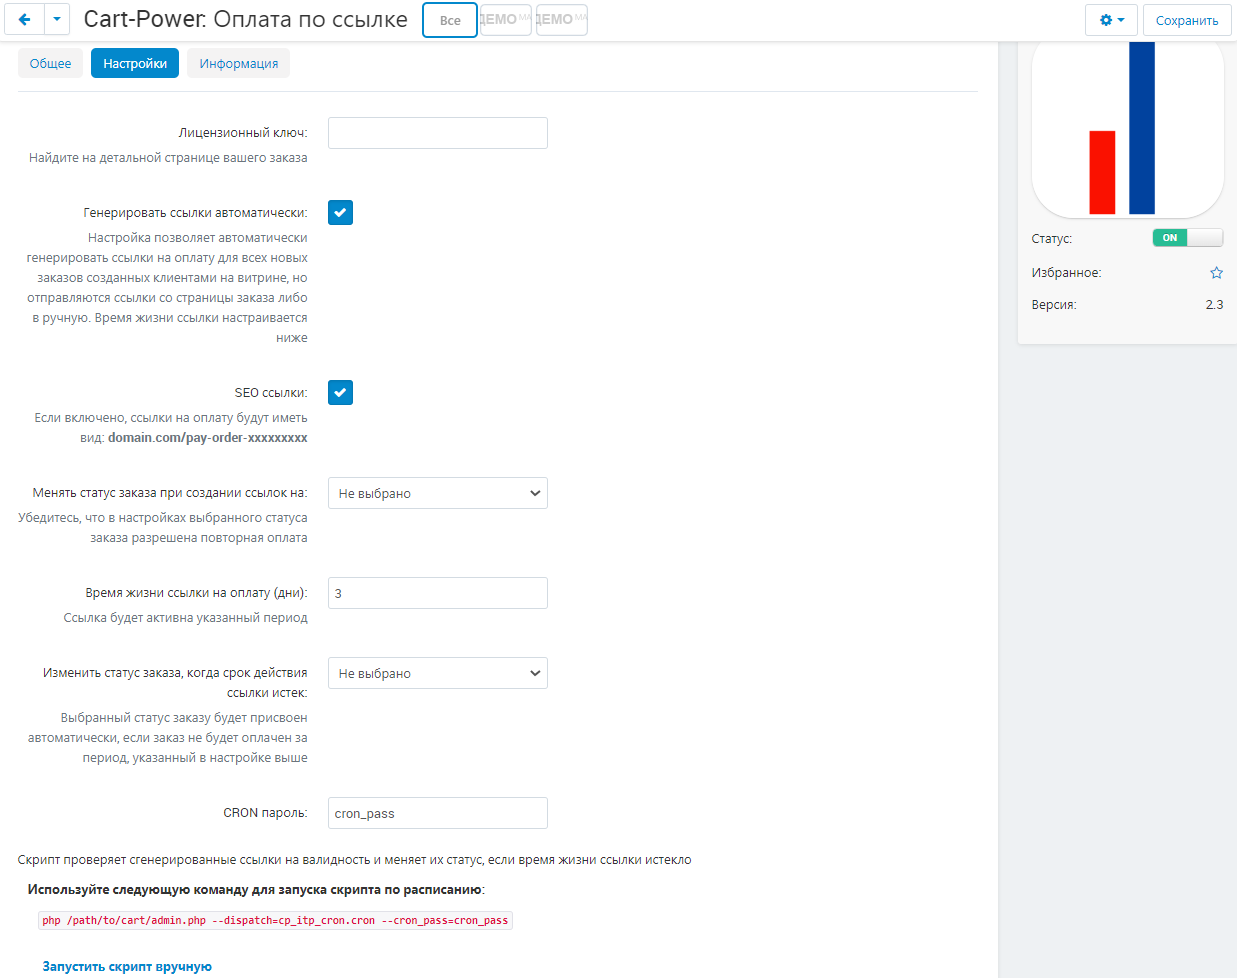
Task: Click the Сохранить button
Action: click(x=1187, y=20)
